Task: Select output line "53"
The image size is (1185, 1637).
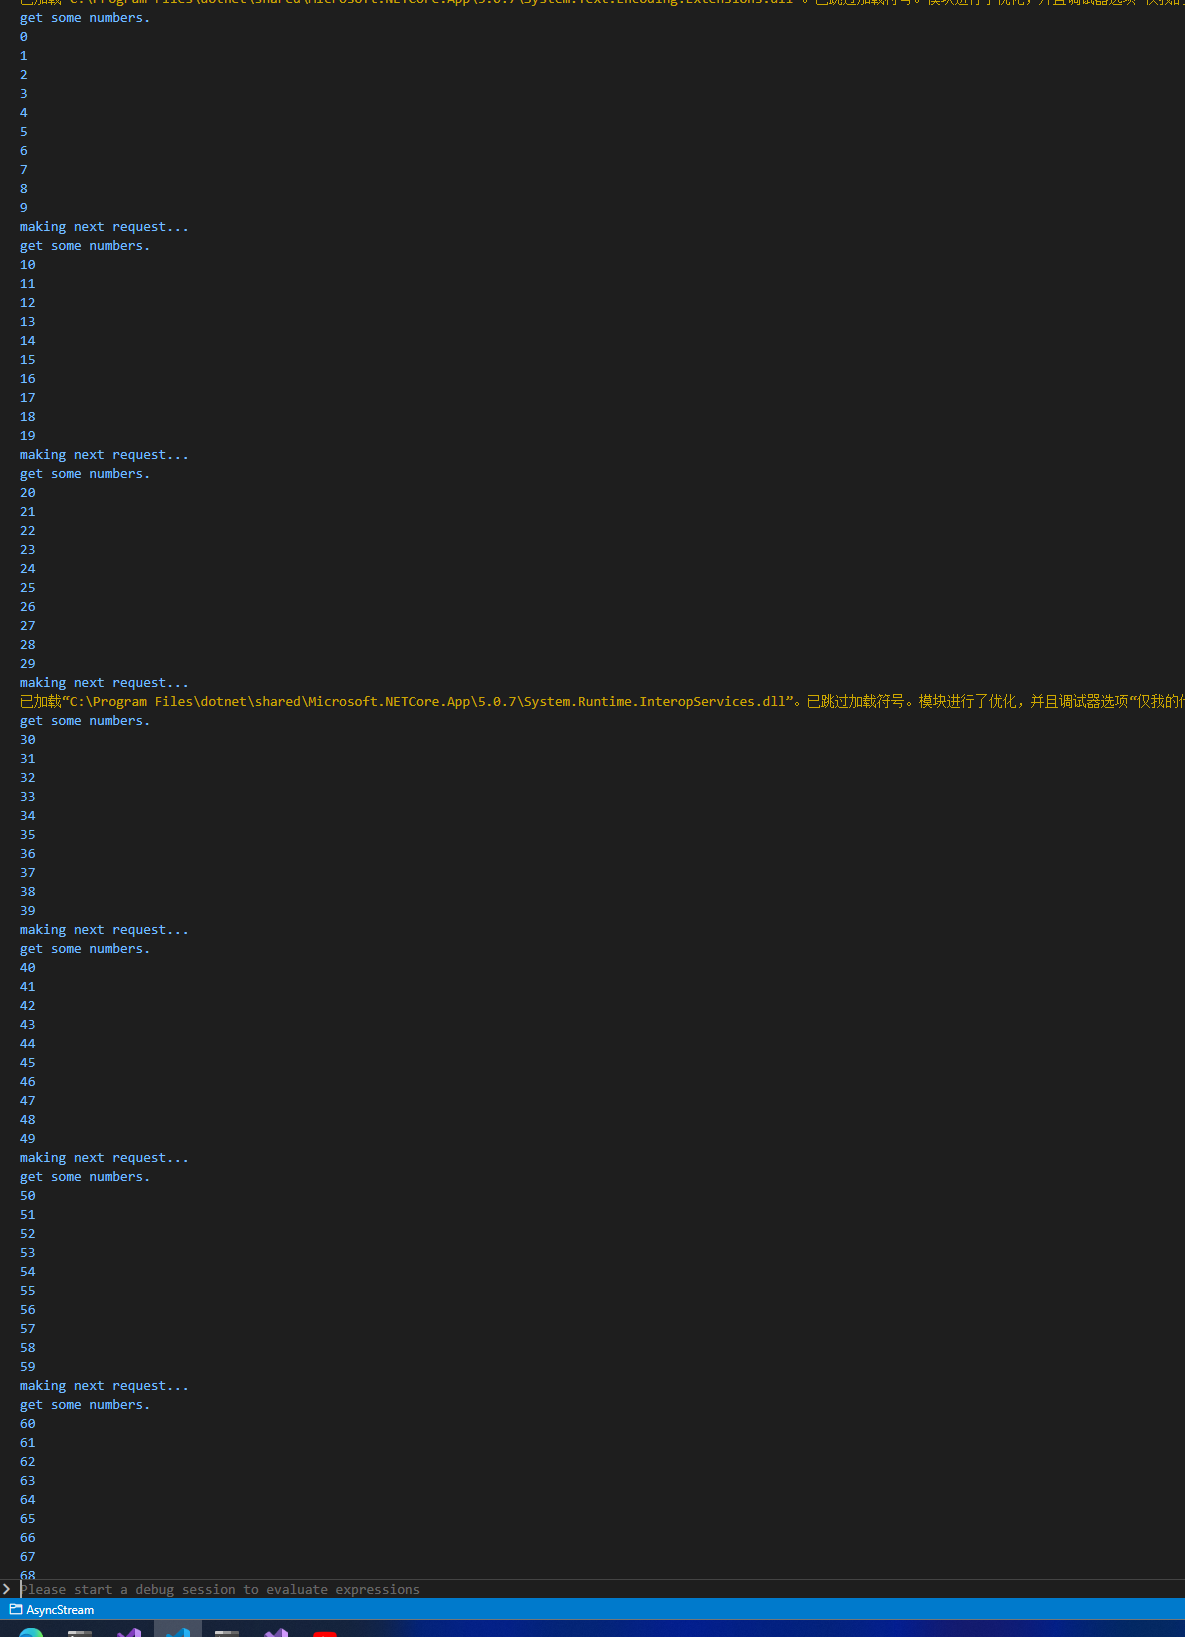Action: (x=28, y=1253)
